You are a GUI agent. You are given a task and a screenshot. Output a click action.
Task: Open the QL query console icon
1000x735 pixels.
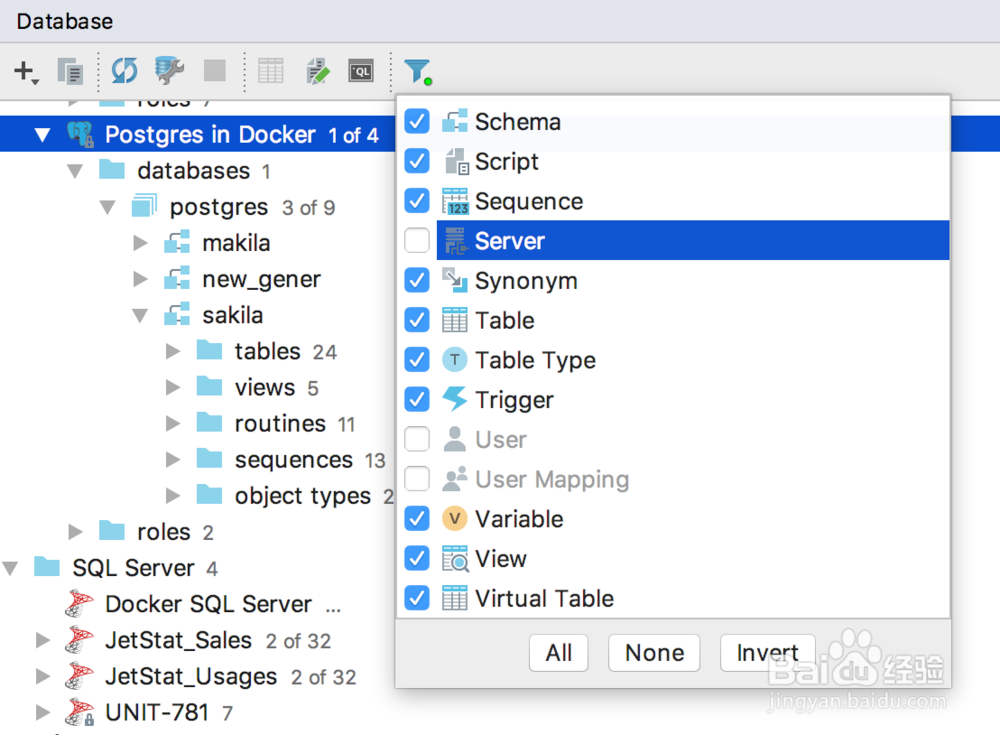coord(360,71)
